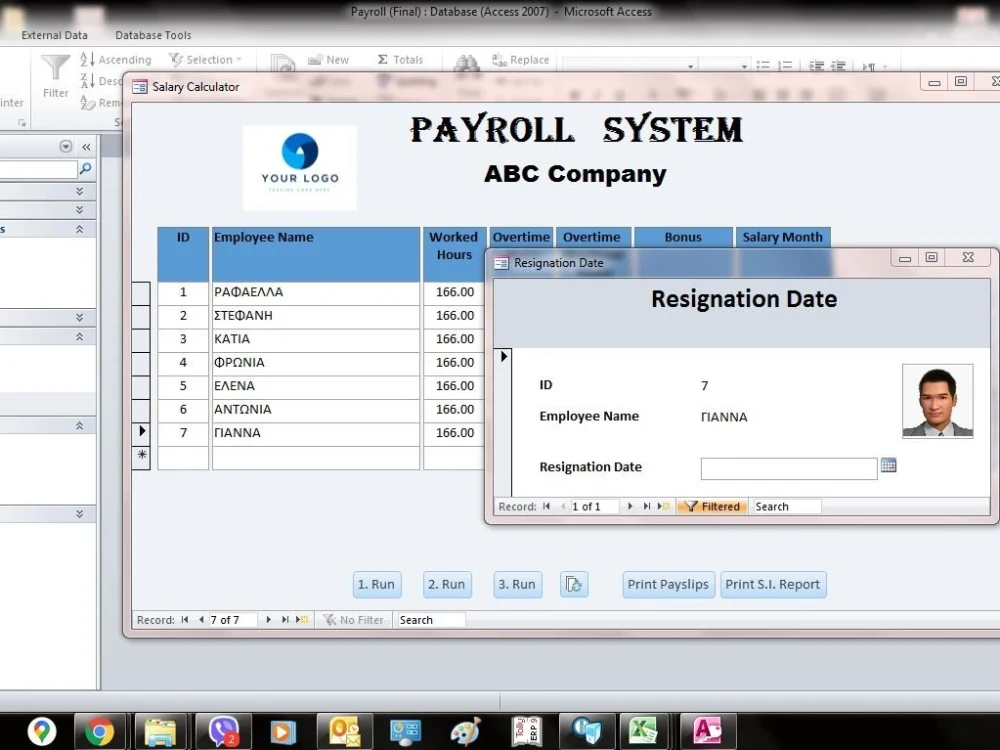Click the name cell ΦΡΩΝΙΑ
Screen dimensions: 1000x750
point(316,364)
